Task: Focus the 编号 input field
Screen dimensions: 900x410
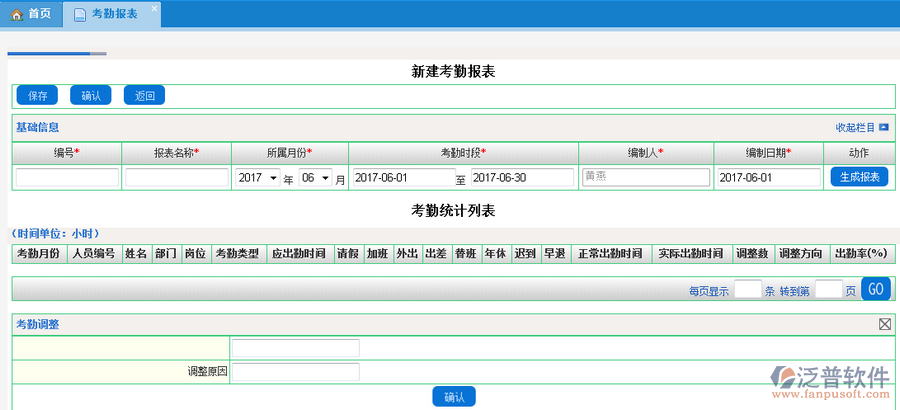Action: click(x=67, y=177)
